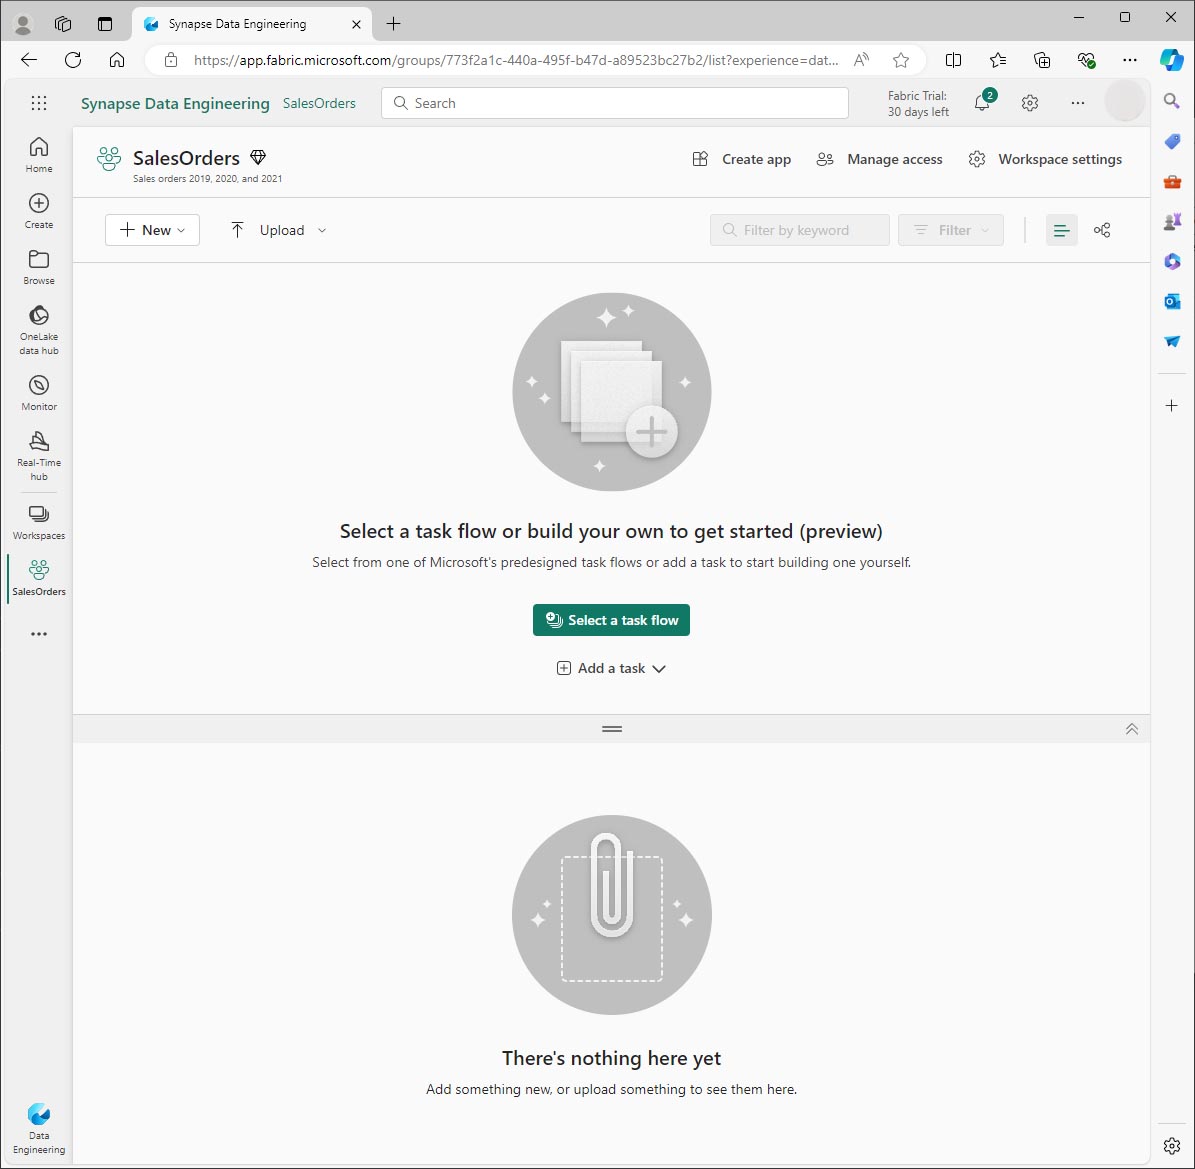Click the Select a task flow button

coord(611,620)
